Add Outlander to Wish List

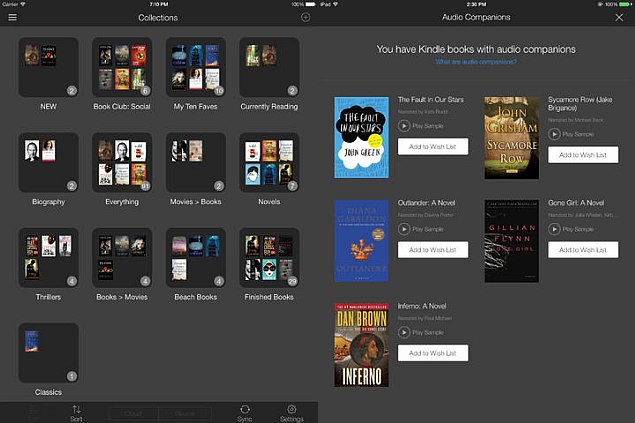point(433,250)
